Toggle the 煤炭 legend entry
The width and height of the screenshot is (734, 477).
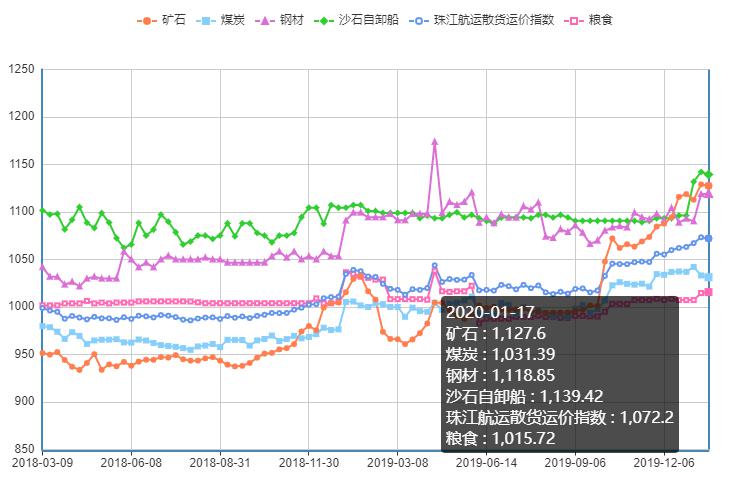click(220, 20)
